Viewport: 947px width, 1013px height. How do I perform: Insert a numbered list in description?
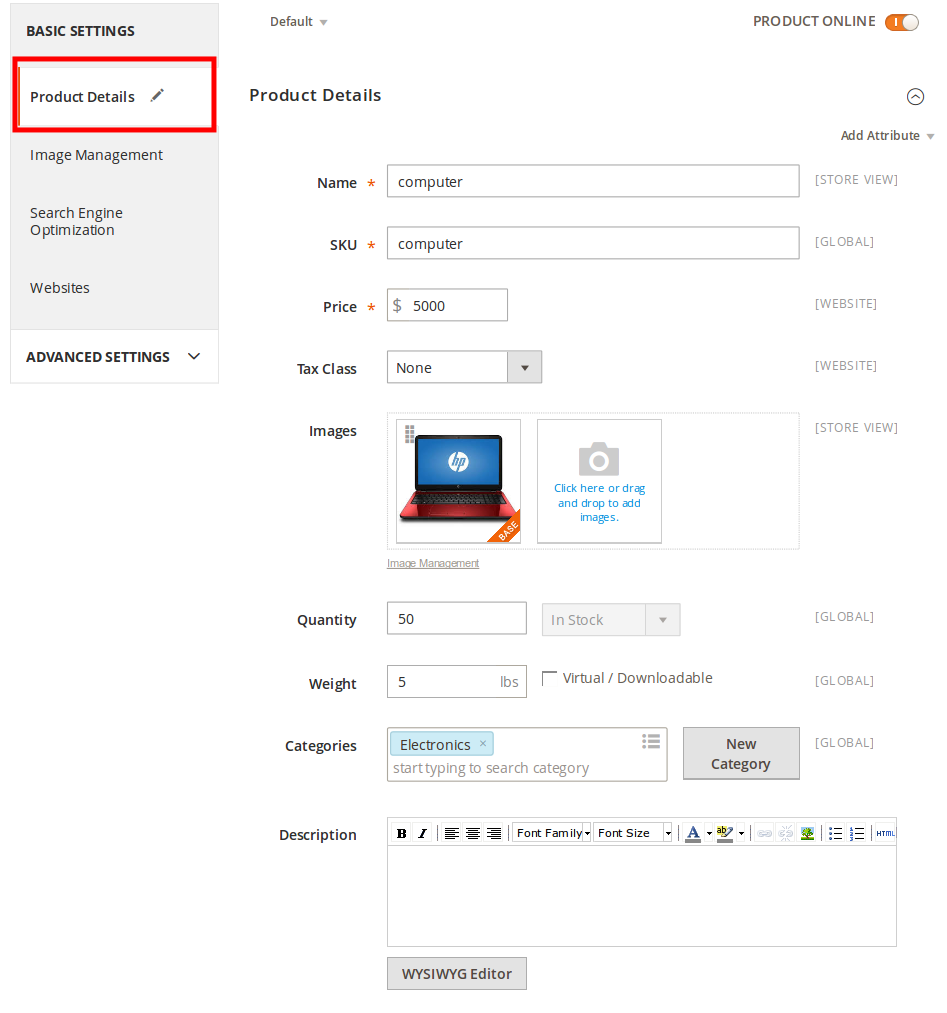click(x=857, y=833)
